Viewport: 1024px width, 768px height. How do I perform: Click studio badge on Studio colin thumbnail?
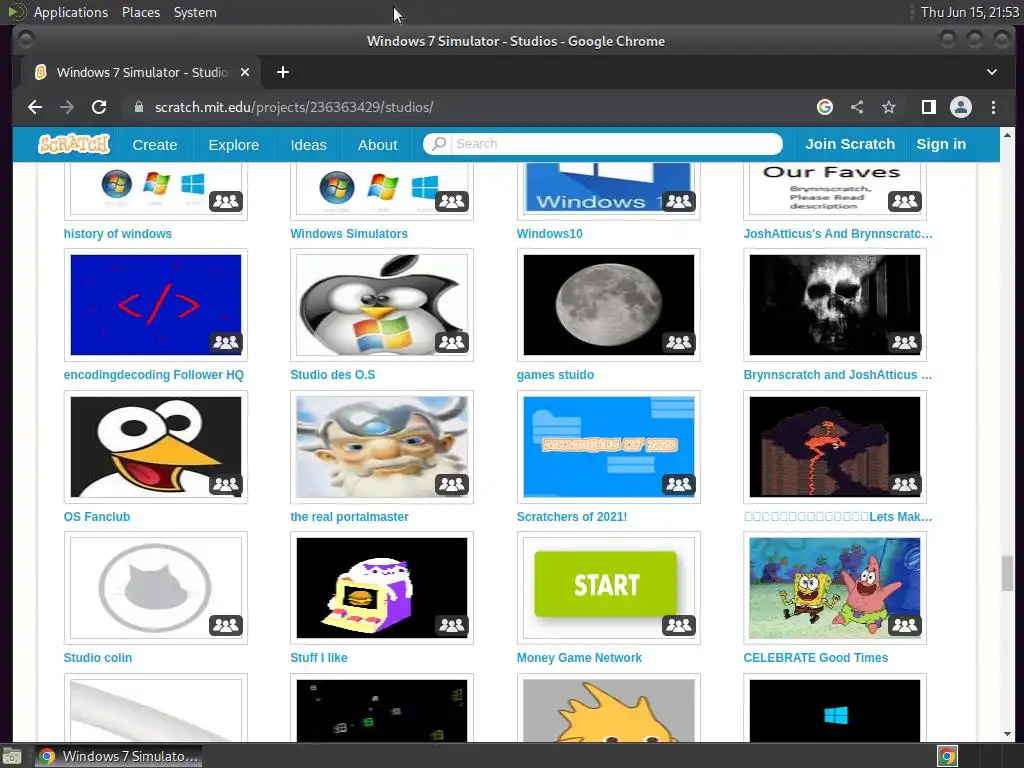(226, 625)
